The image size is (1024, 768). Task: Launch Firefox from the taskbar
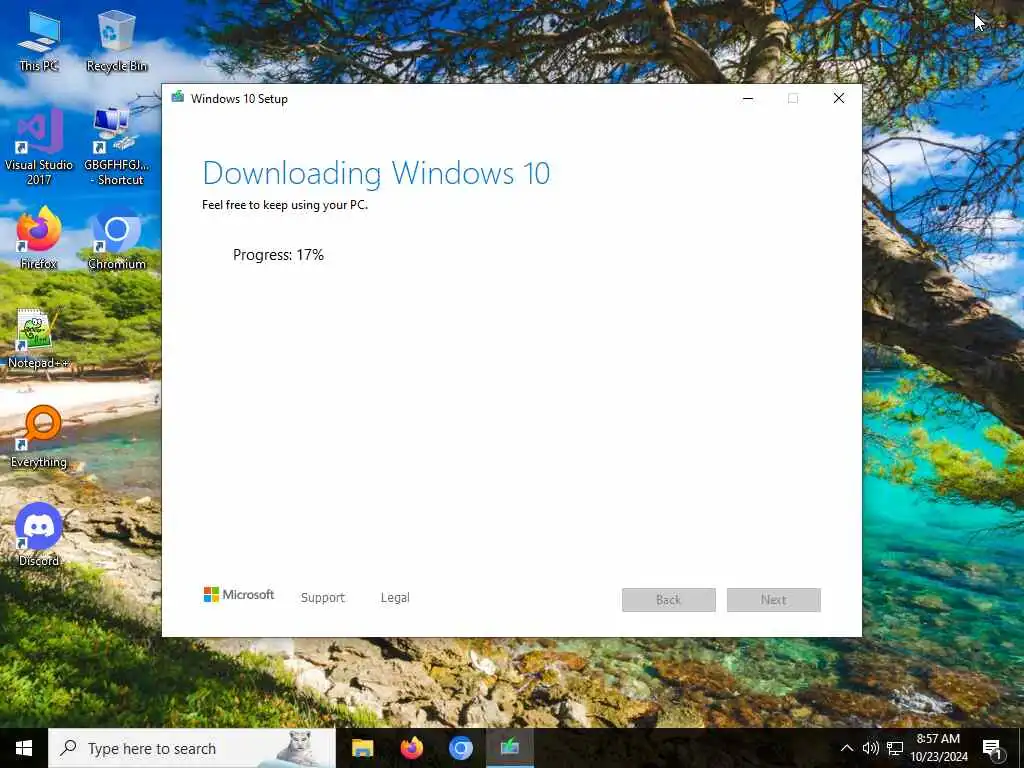click(411, 748)
